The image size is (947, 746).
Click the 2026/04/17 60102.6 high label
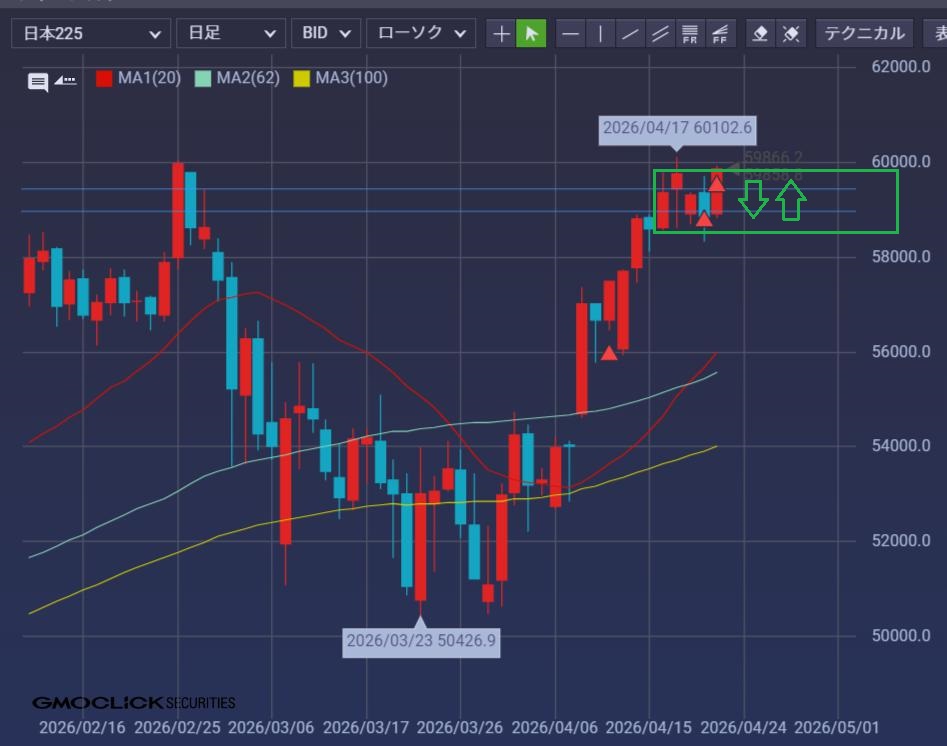(x=677, y=129)
